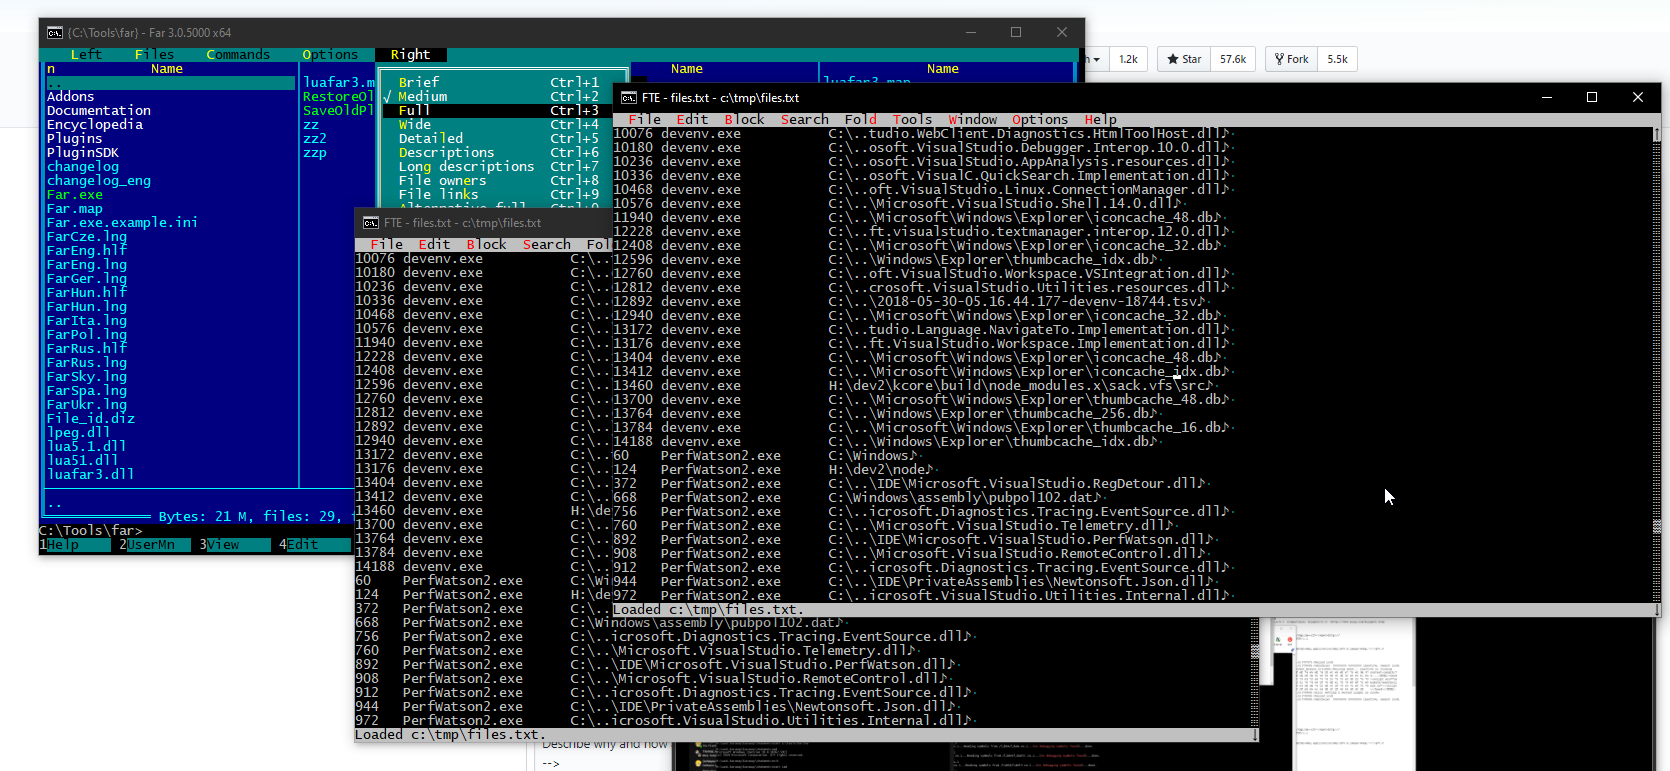The width and height of the screenshot is (1670, 771).
Task: Open Window menu in front FTE window
Action: tap(972, 119)
